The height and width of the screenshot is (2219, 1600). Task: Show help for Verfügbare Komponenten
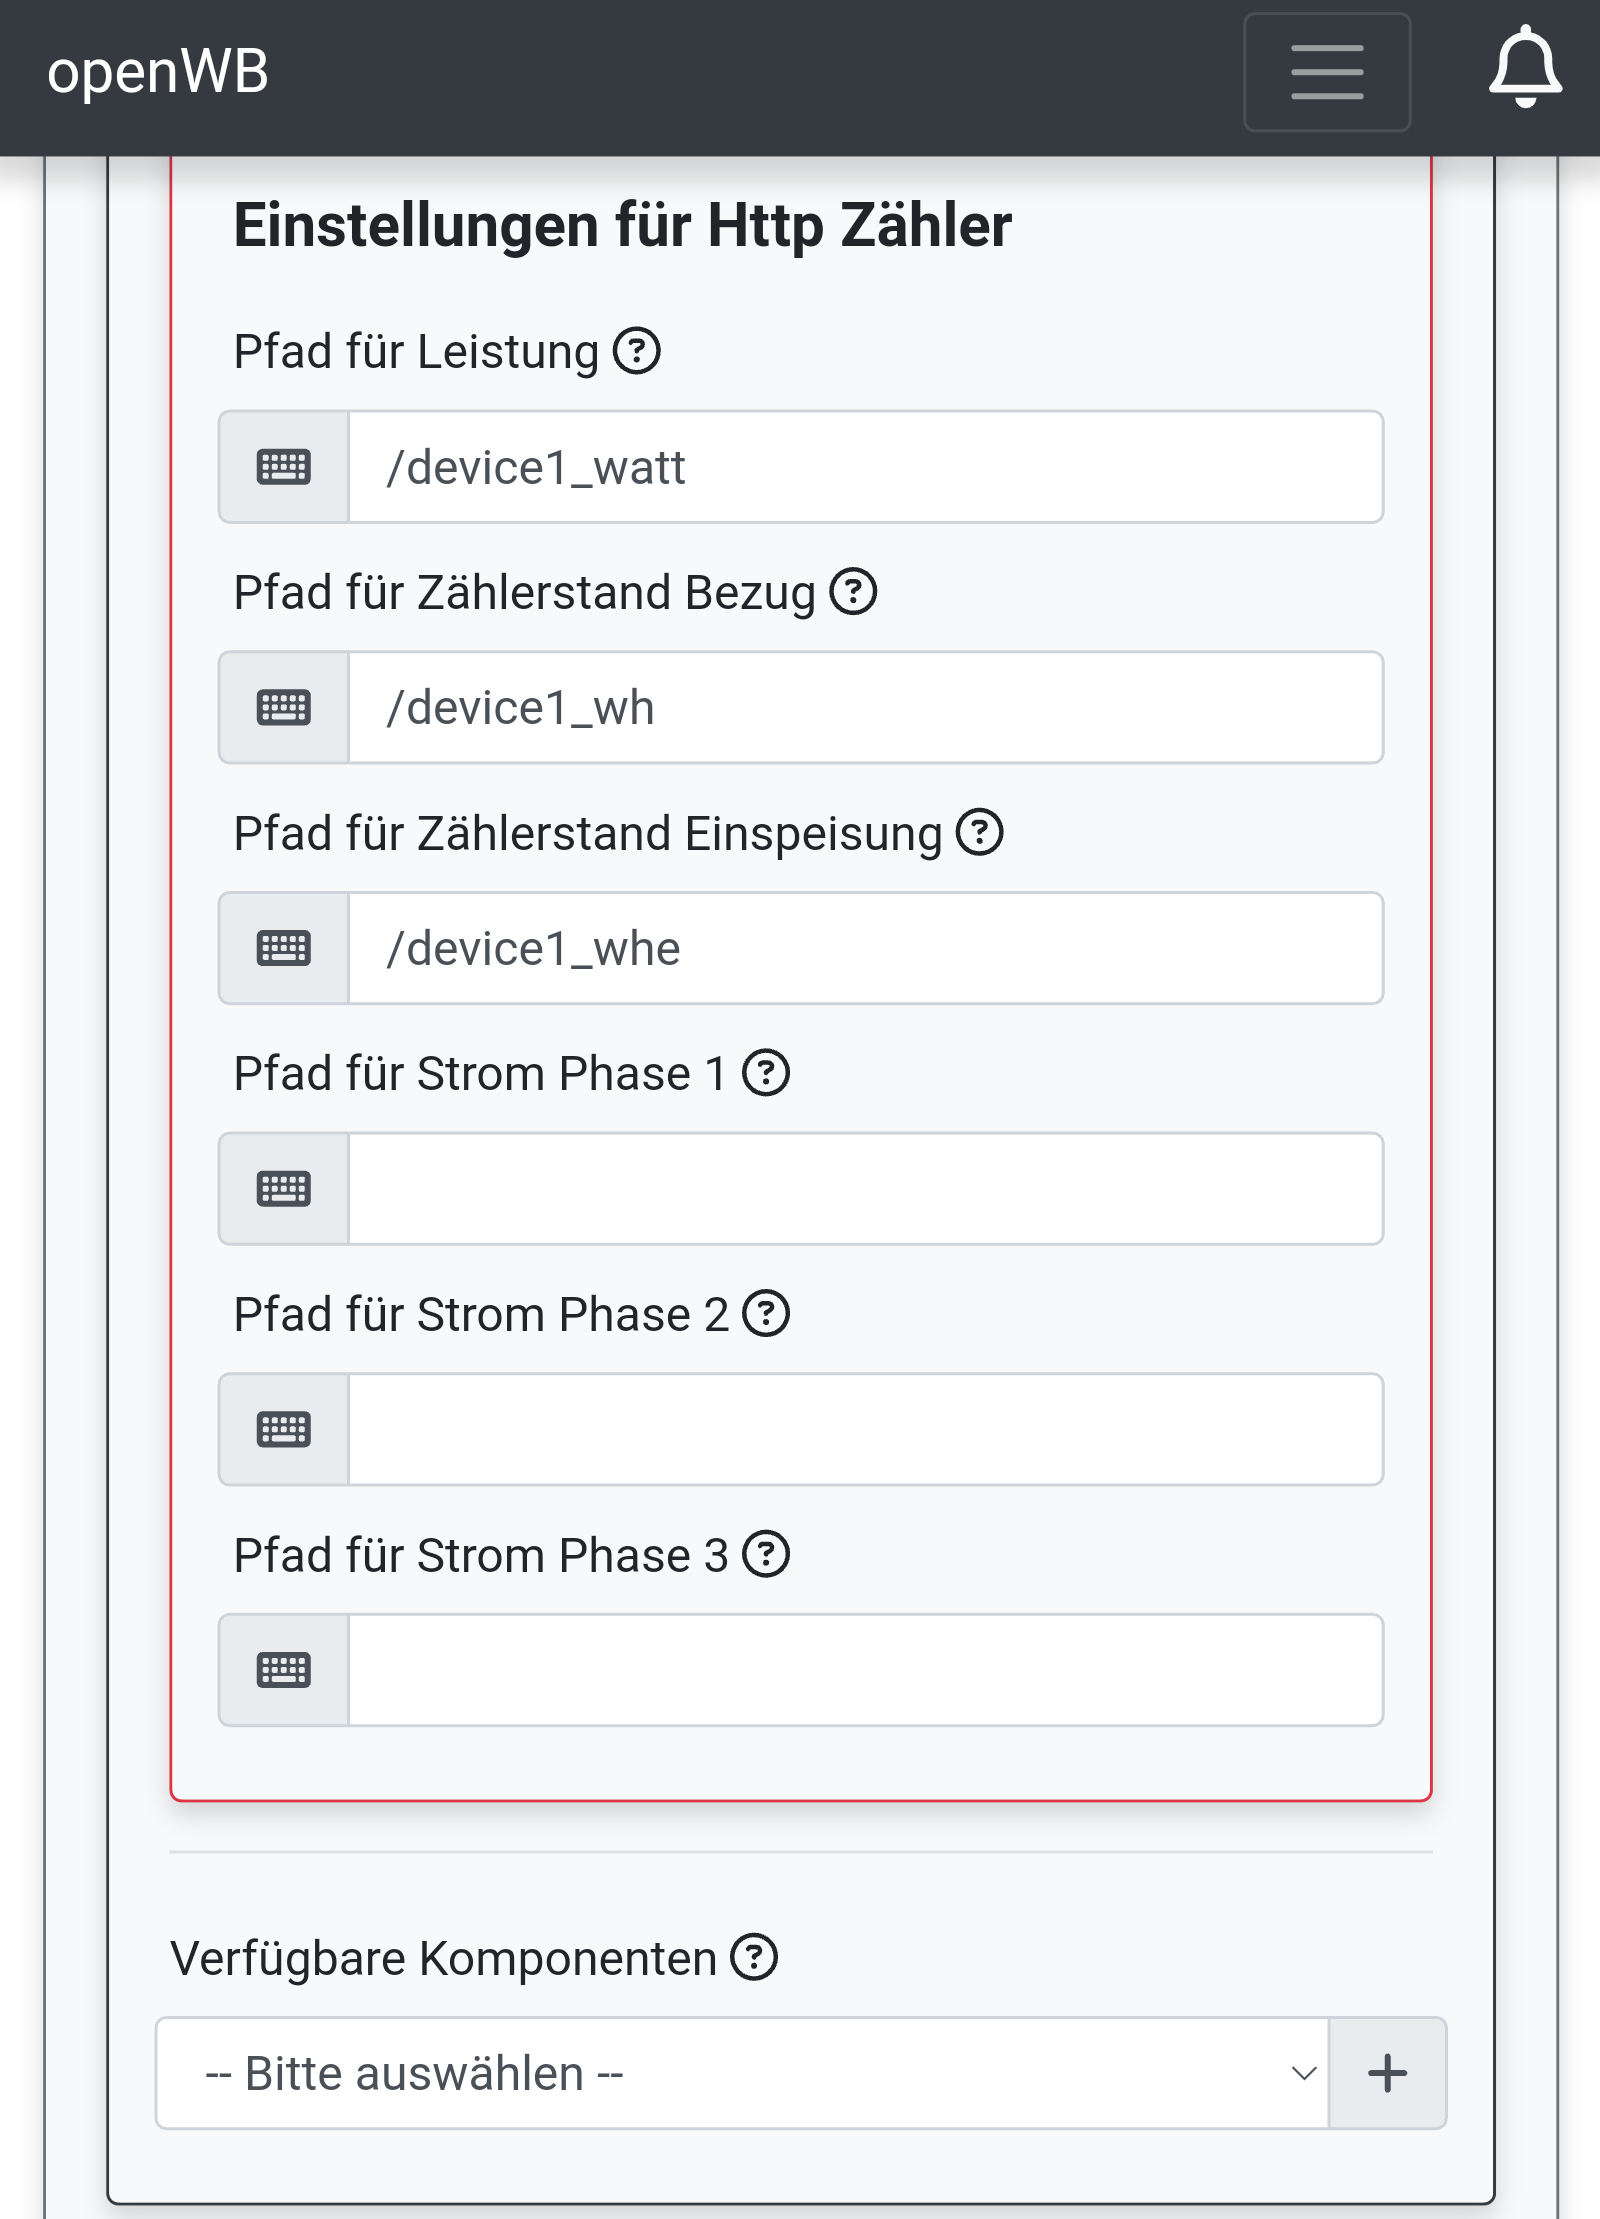[x=754, y=1957]
